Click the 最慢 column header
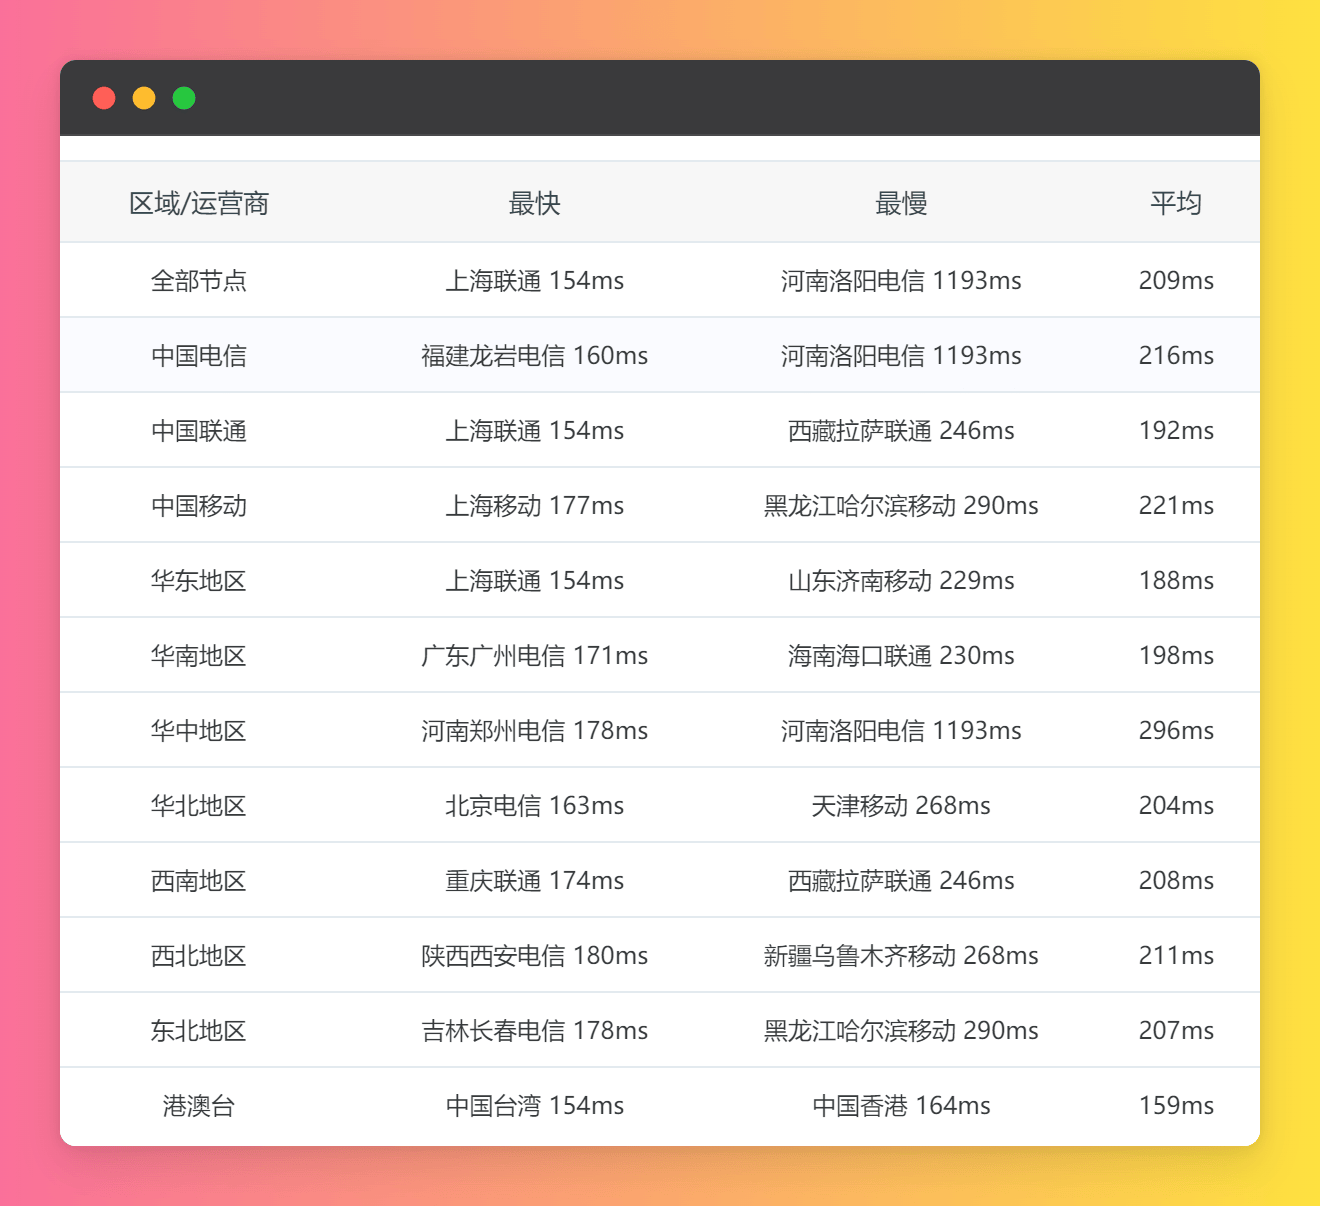 click(x=901, y=204)
